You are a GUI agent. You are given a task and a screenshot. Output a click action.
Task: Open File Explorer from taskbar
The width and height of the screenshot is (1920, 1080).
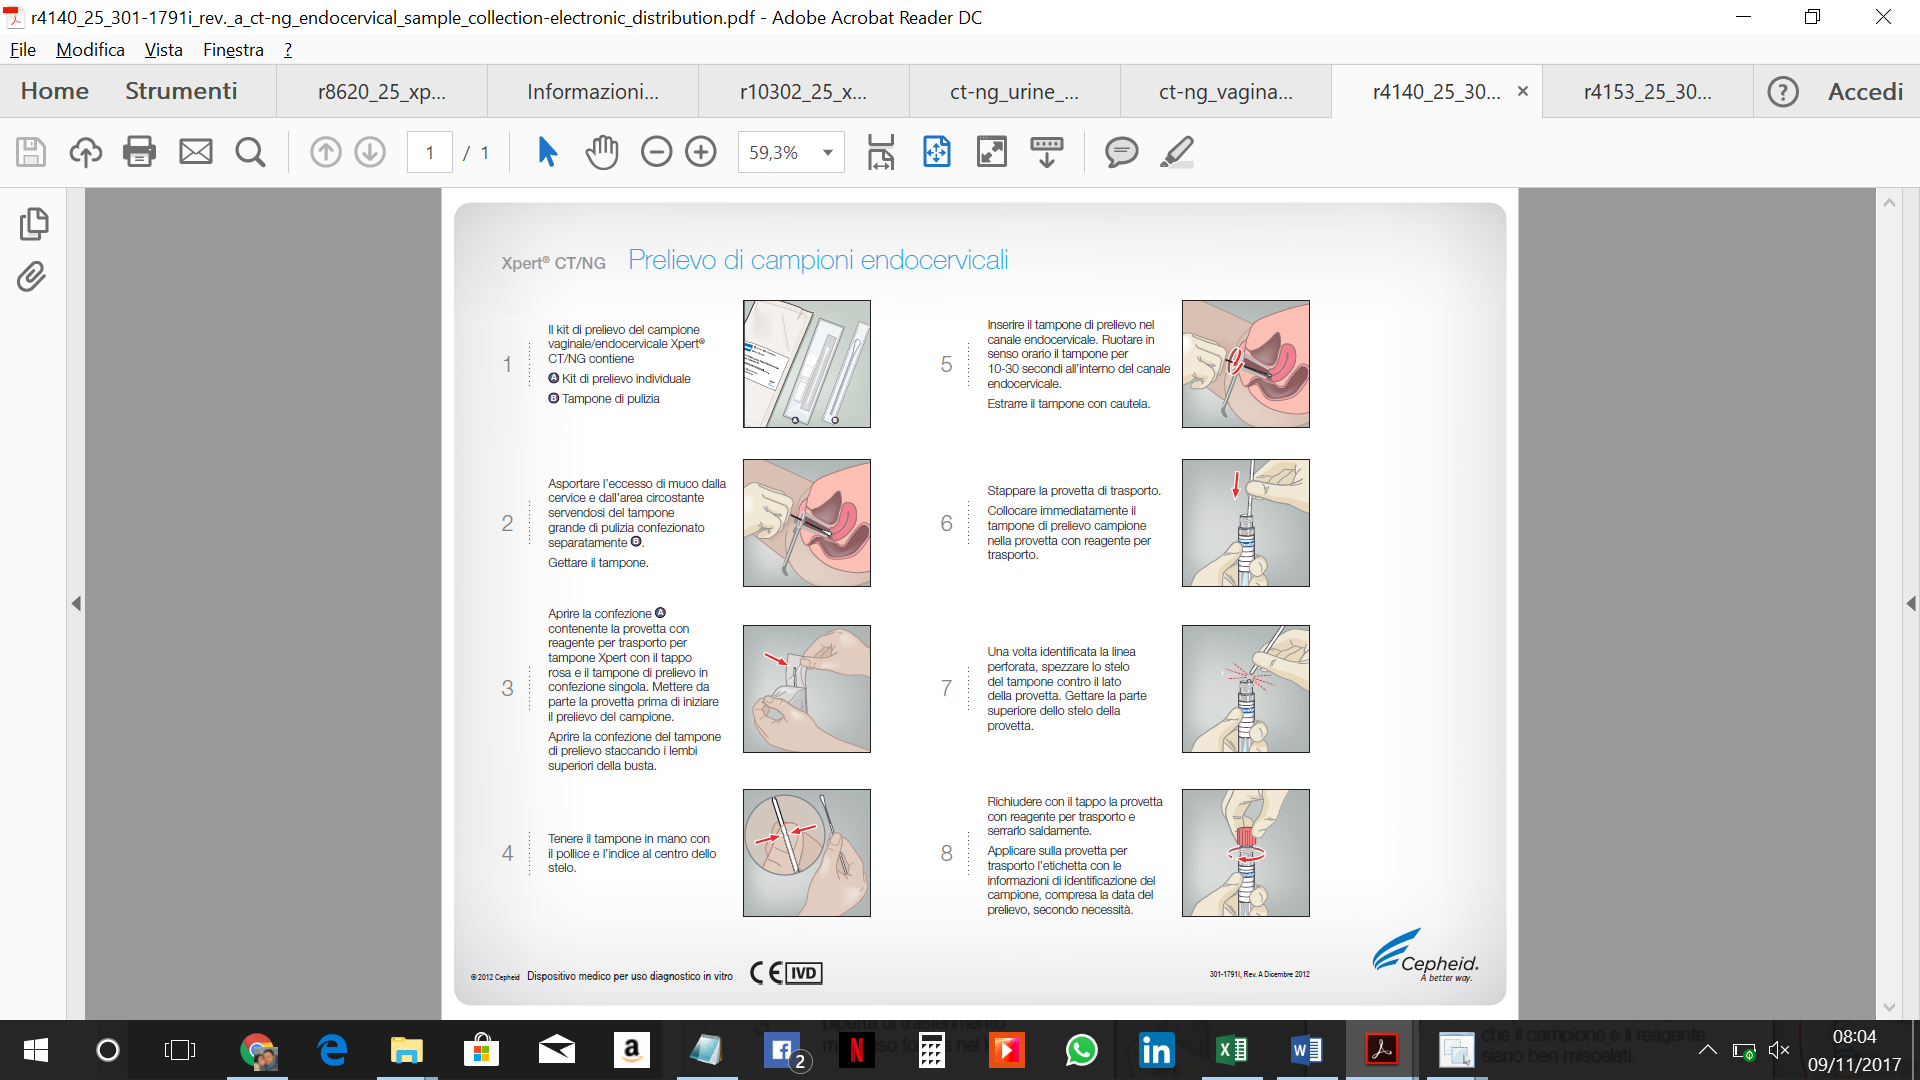[406, 1050]
